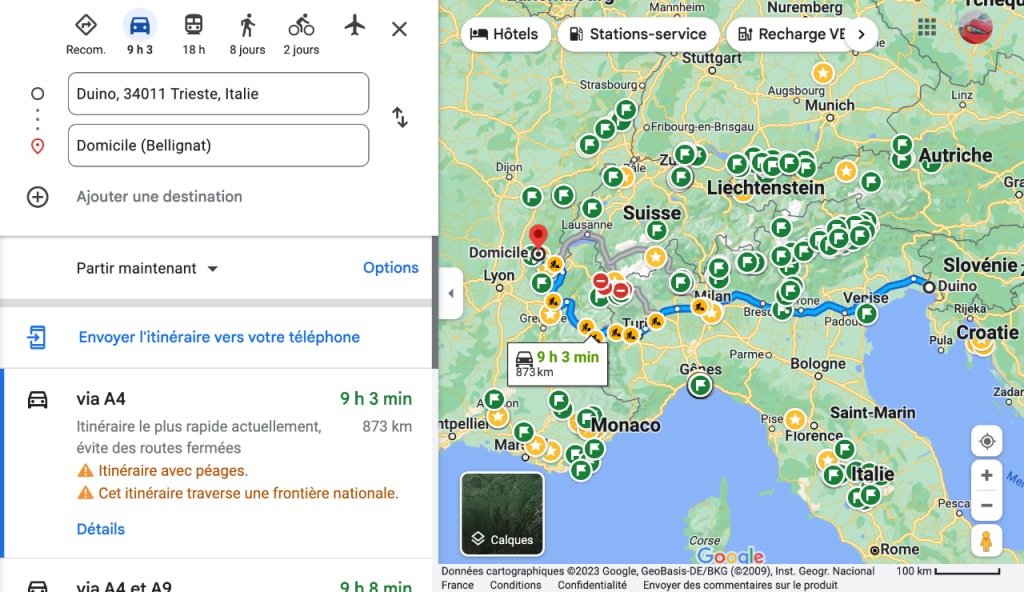
Task: Edit the Domicile (Bellignat) destination field
Action: [218, 145]
